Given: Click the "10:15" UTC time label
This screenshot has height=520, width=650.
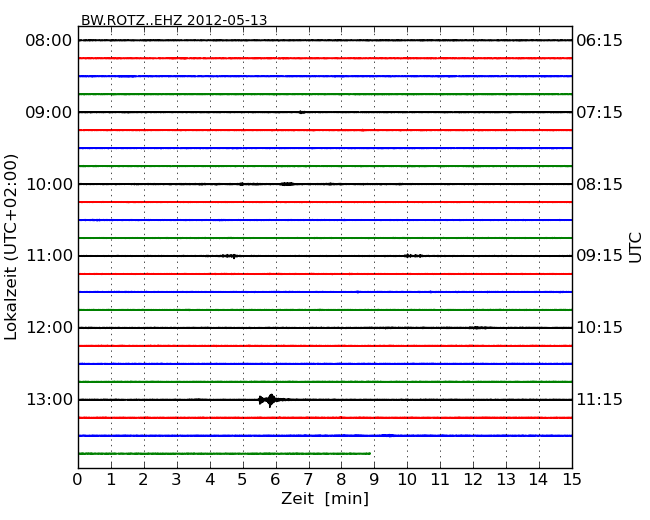Looking at the screenshot, I should point(599,328).
